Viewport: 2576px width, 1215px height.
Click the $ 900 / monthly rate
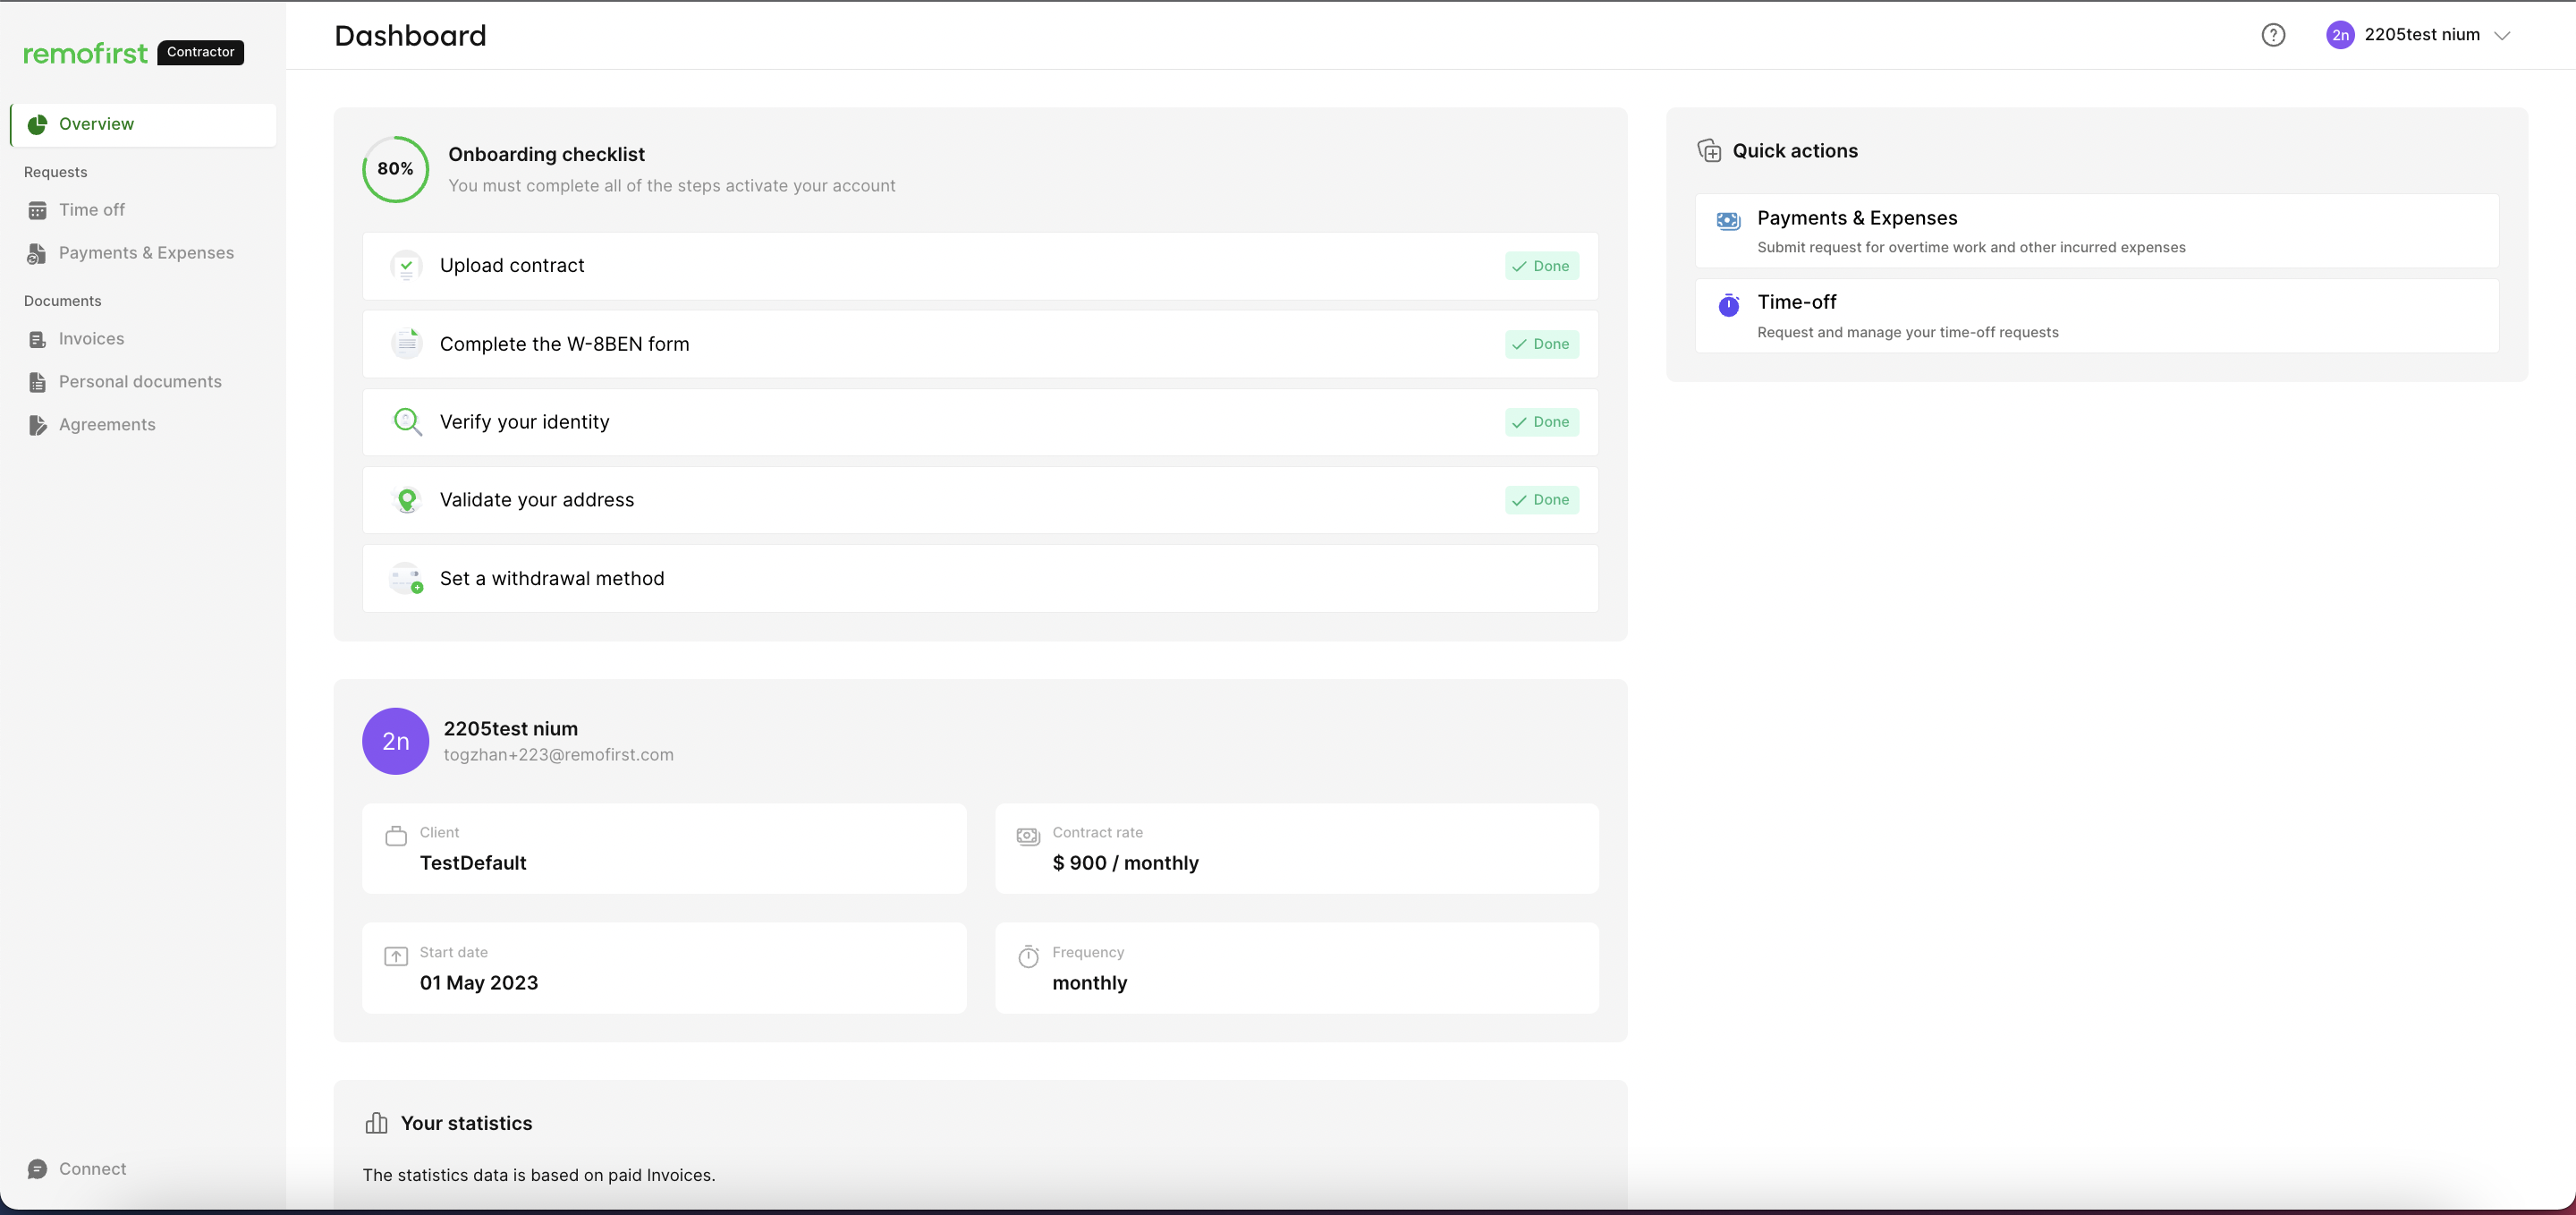point(1125,863)
